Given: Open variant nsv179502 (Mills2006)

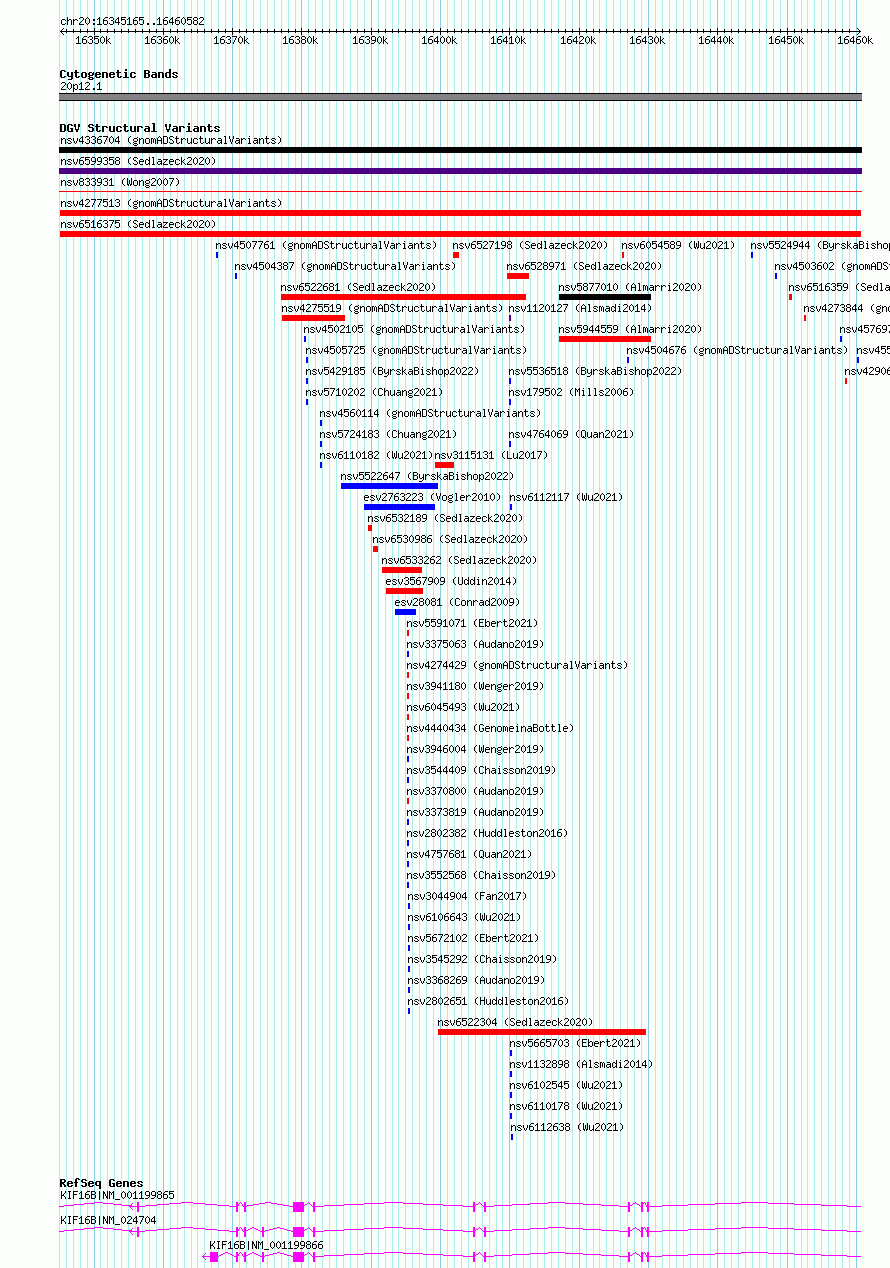Looking at the screenshot, I should pos(571,392).
